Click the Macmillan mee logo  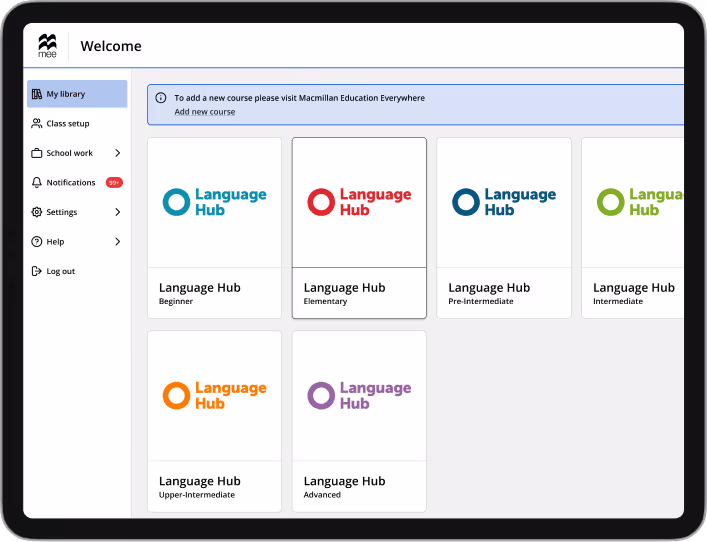[47, 46]
